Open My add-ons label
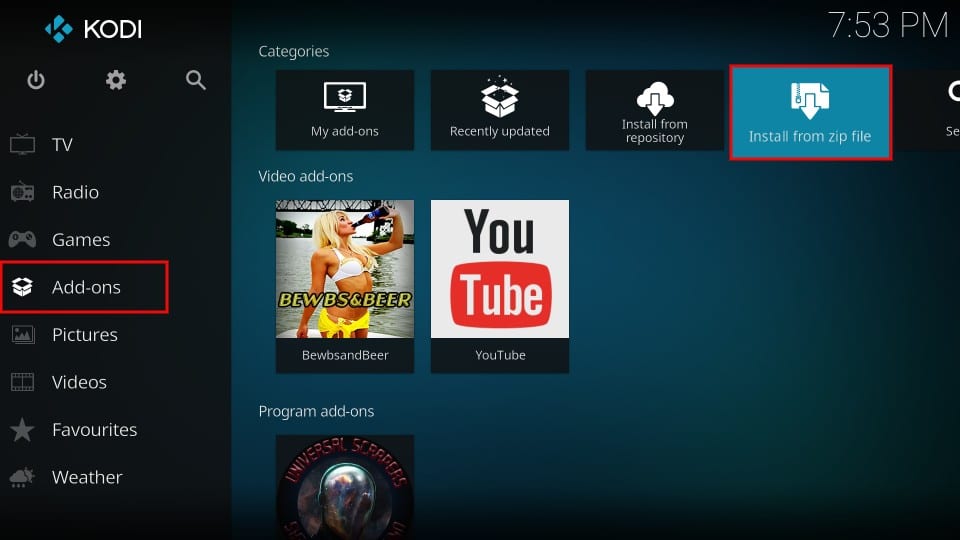This screenshot has width=960, height=540. pos(345,131)
